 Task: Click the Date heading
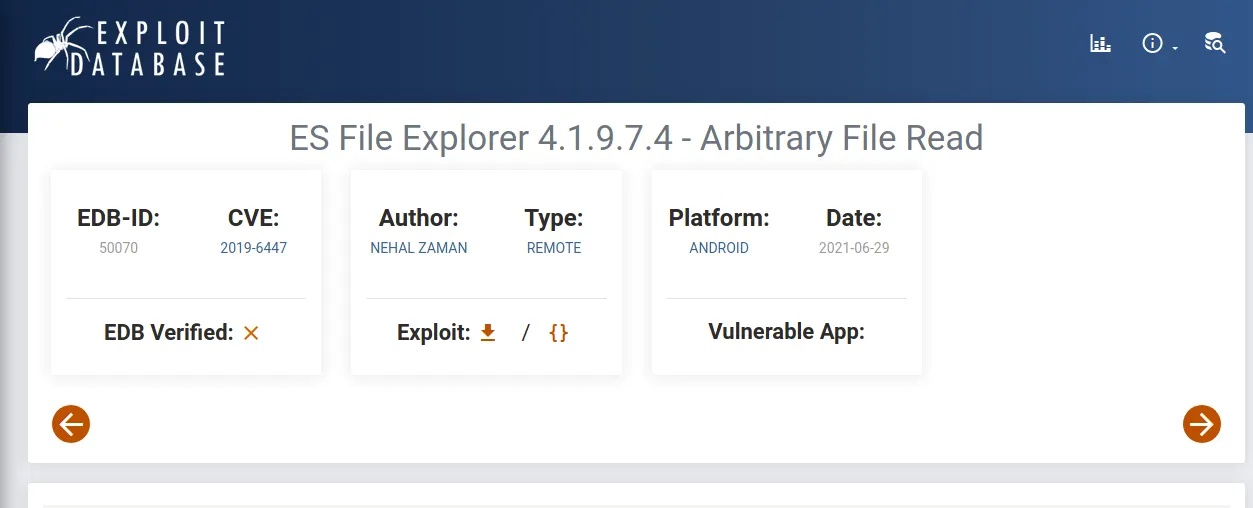pos(854,218)
